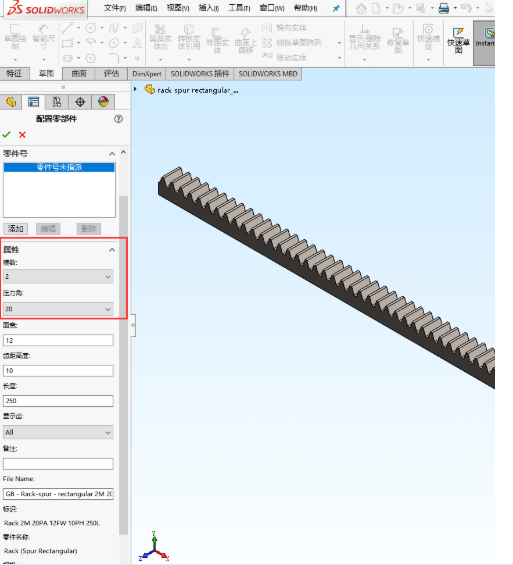Switch to the 特征 ribbon tab
This screenshot has height=565, width=513.
pyautogui.click(x=14, y=74)
